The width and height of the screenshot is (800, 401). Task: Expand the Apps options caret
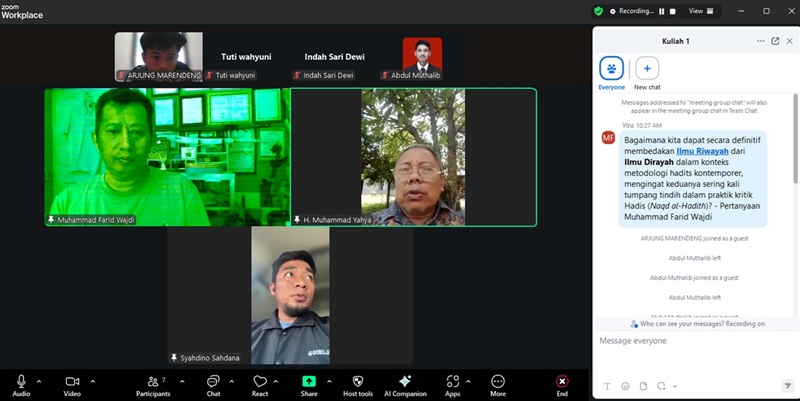468,382
